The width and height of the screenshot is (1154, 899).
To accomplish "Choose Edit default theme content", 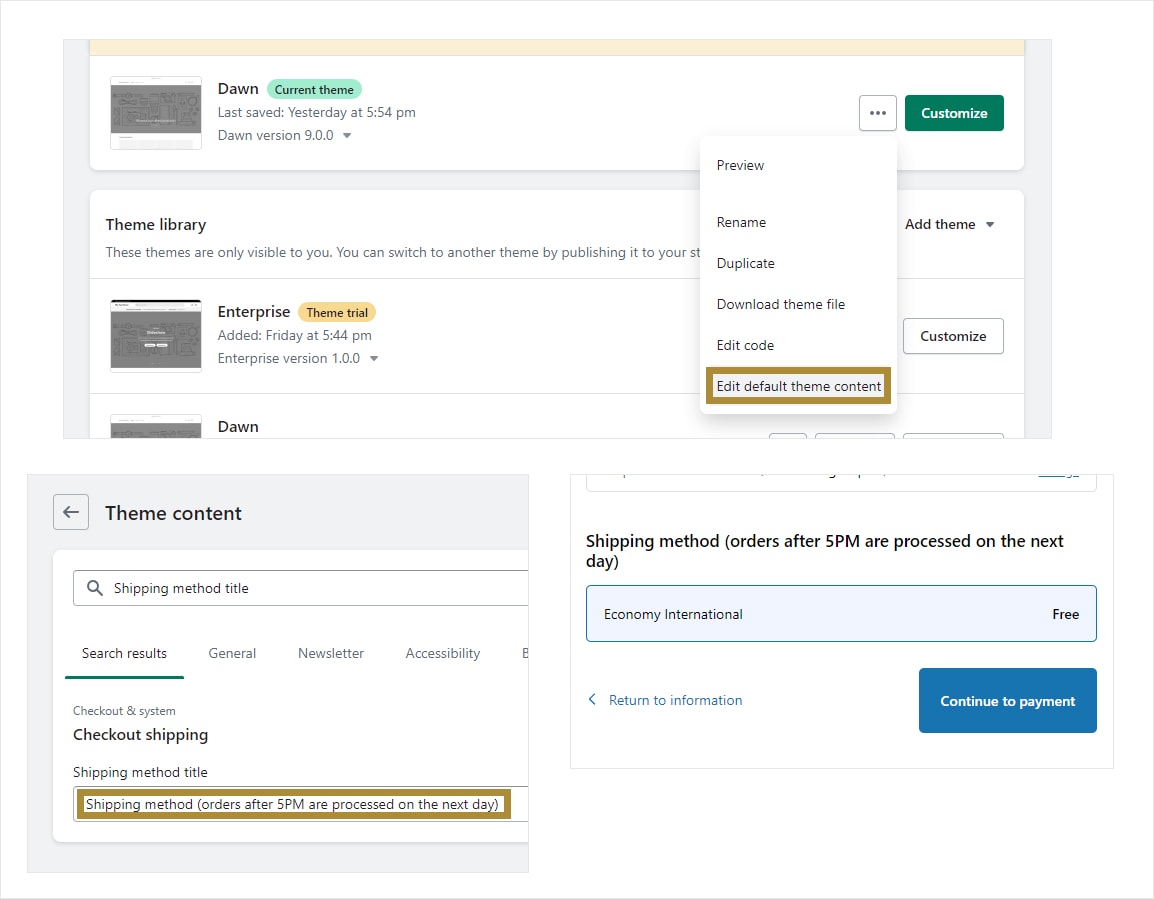I will point(798,386).
